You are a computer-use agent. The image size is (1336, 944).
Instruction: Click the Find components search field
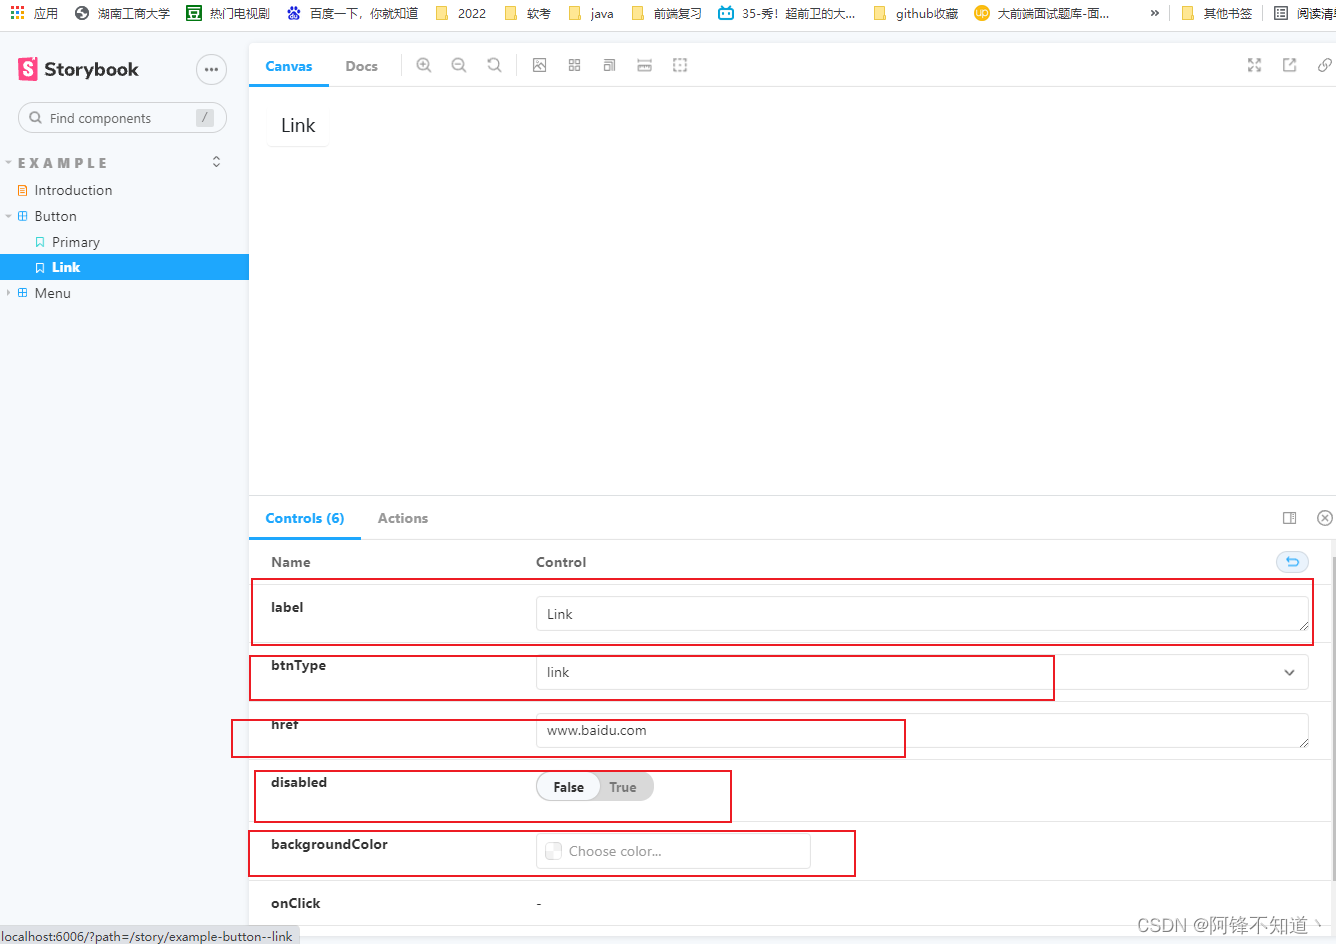coord(122,118)
